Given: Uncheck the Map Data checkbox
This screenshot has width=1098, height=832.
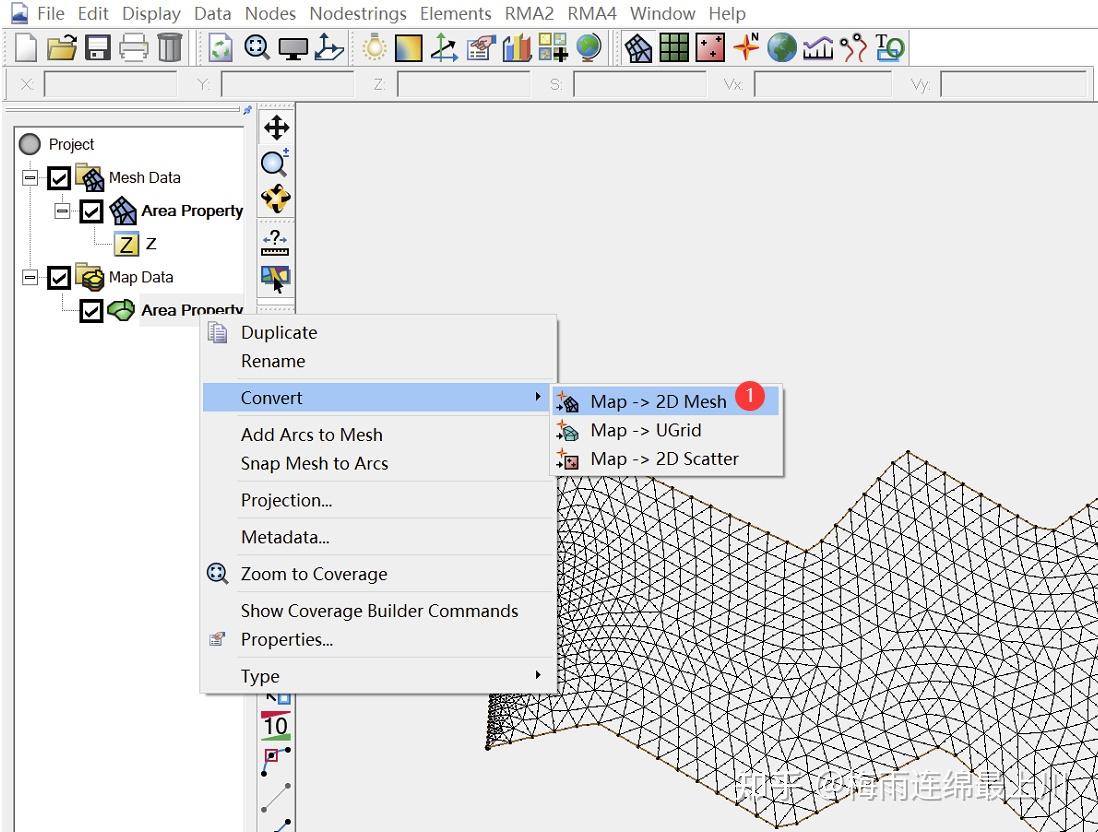Looking at the screenshot, I should pos(57,277).
